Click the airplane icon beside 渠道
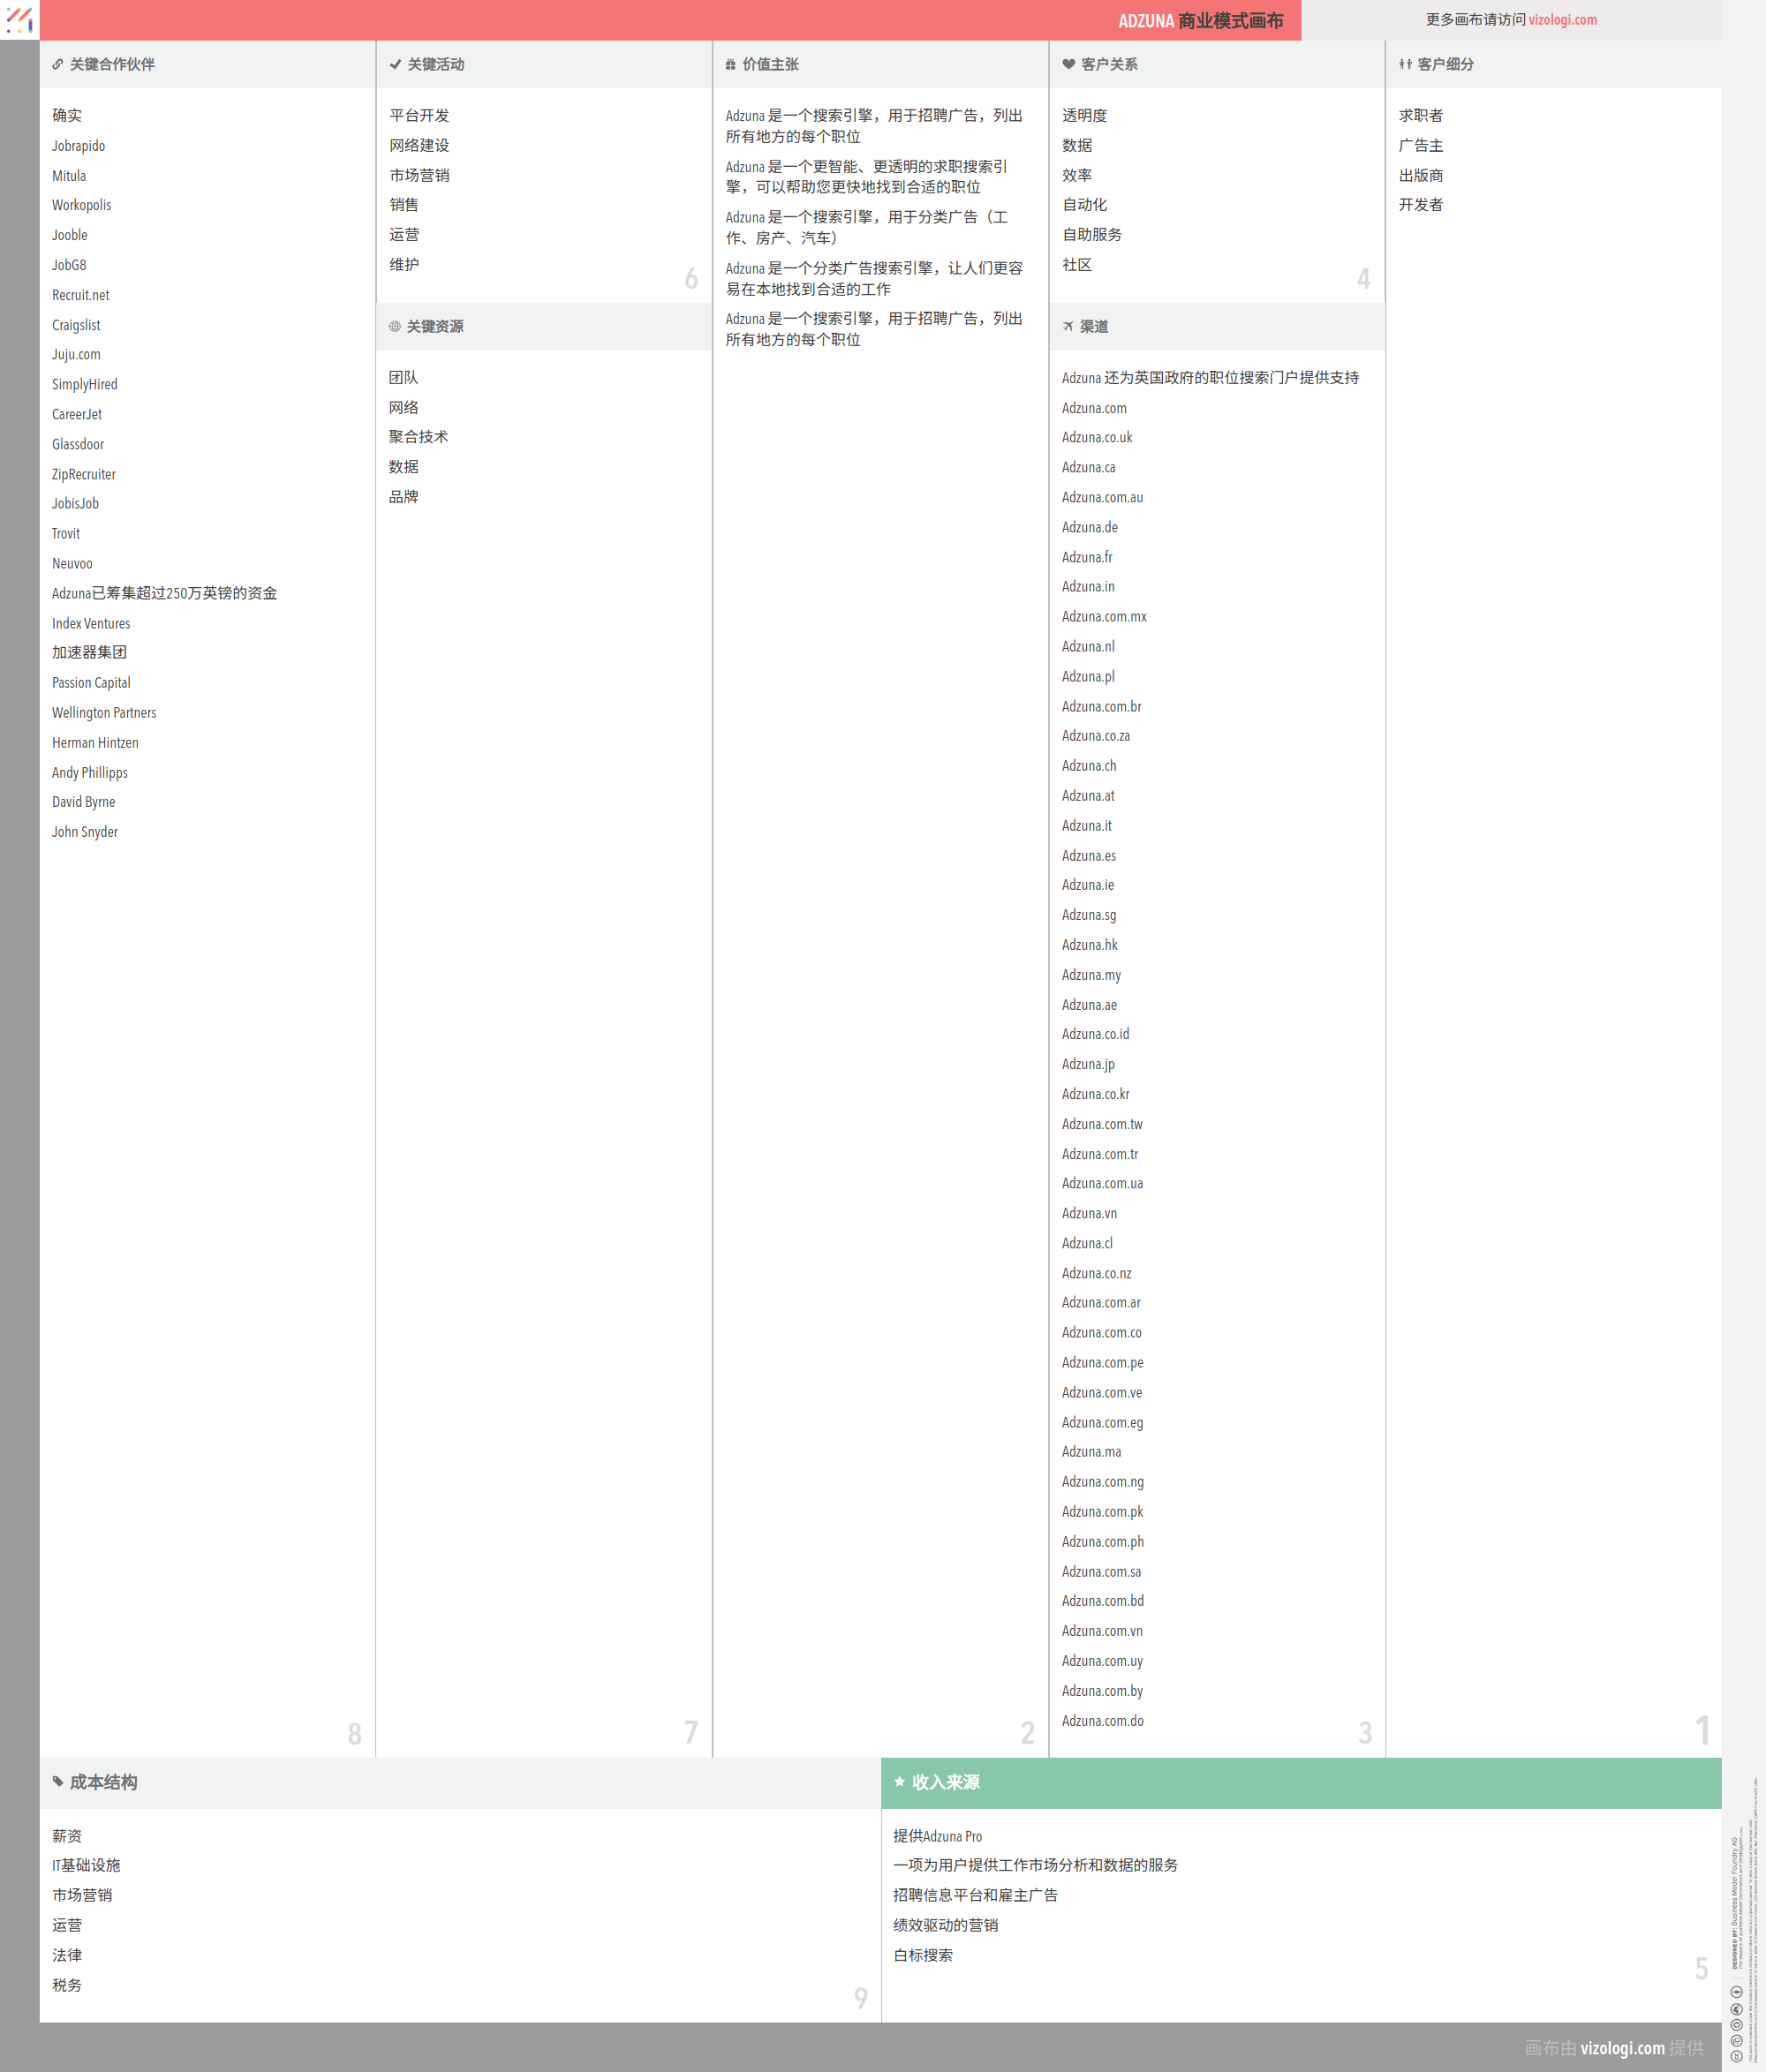The image size is (1766, 2072). click(1068, 326)
